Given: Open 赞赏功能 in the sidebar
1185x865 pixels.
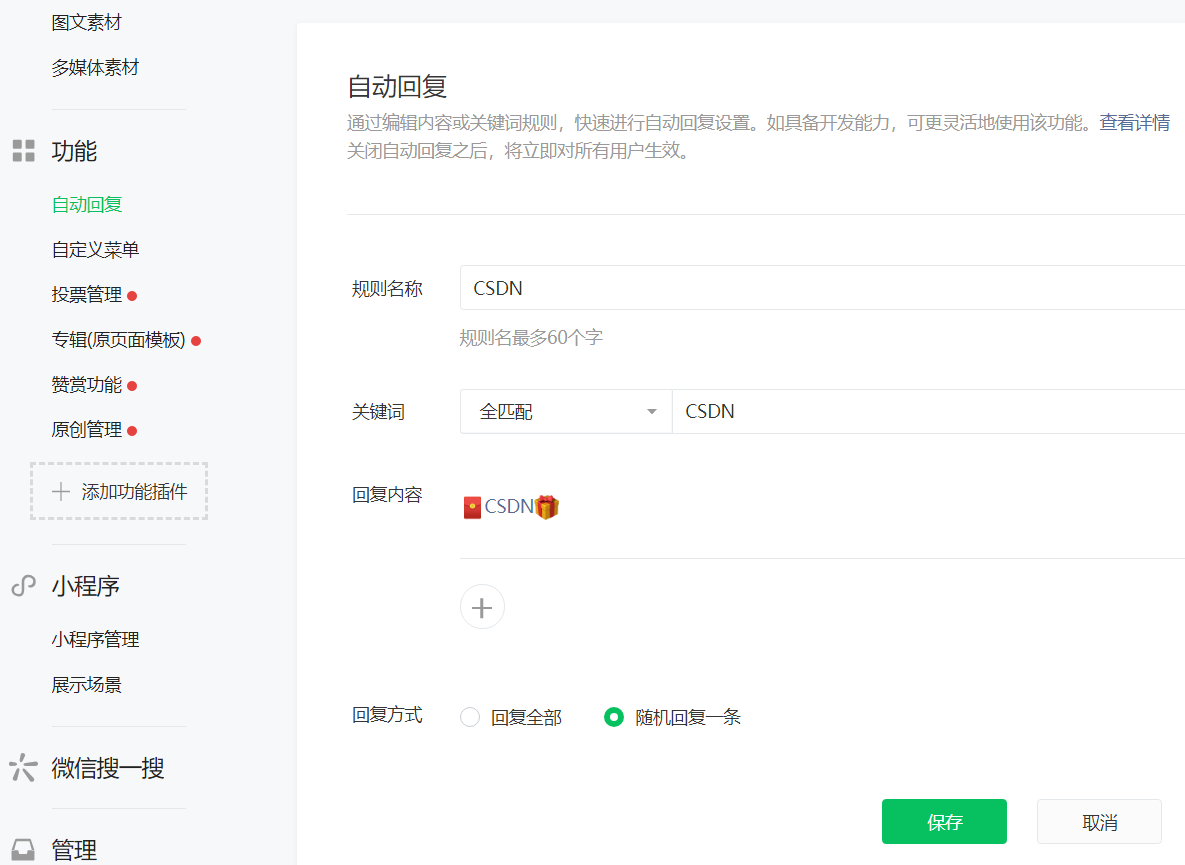Looking at the screenshot, I should [x=87, y=385].
